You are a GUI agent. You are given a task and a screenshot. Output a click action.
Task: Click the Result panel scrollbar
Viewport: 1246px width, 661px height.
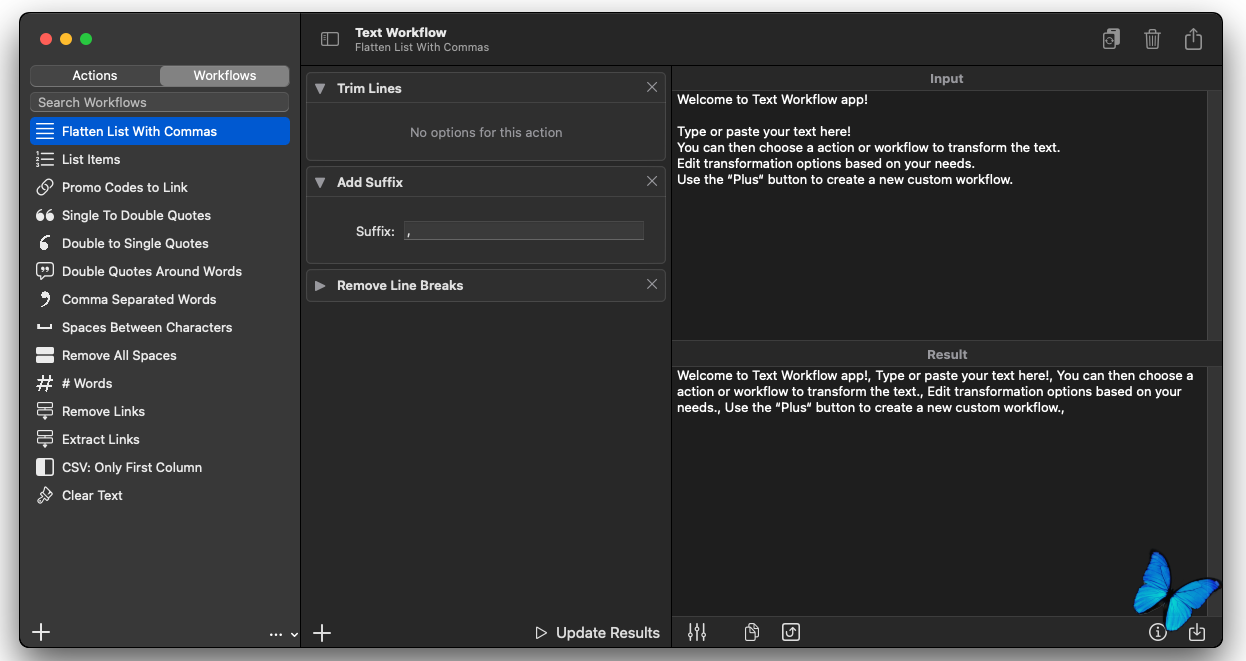(1214, 490)
